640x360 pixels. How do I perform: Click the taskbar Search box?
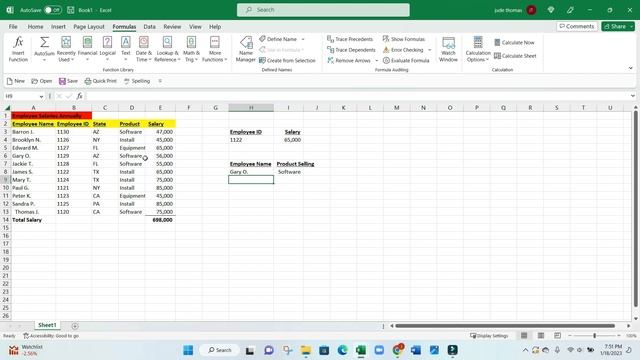click(x=220, y=350)
